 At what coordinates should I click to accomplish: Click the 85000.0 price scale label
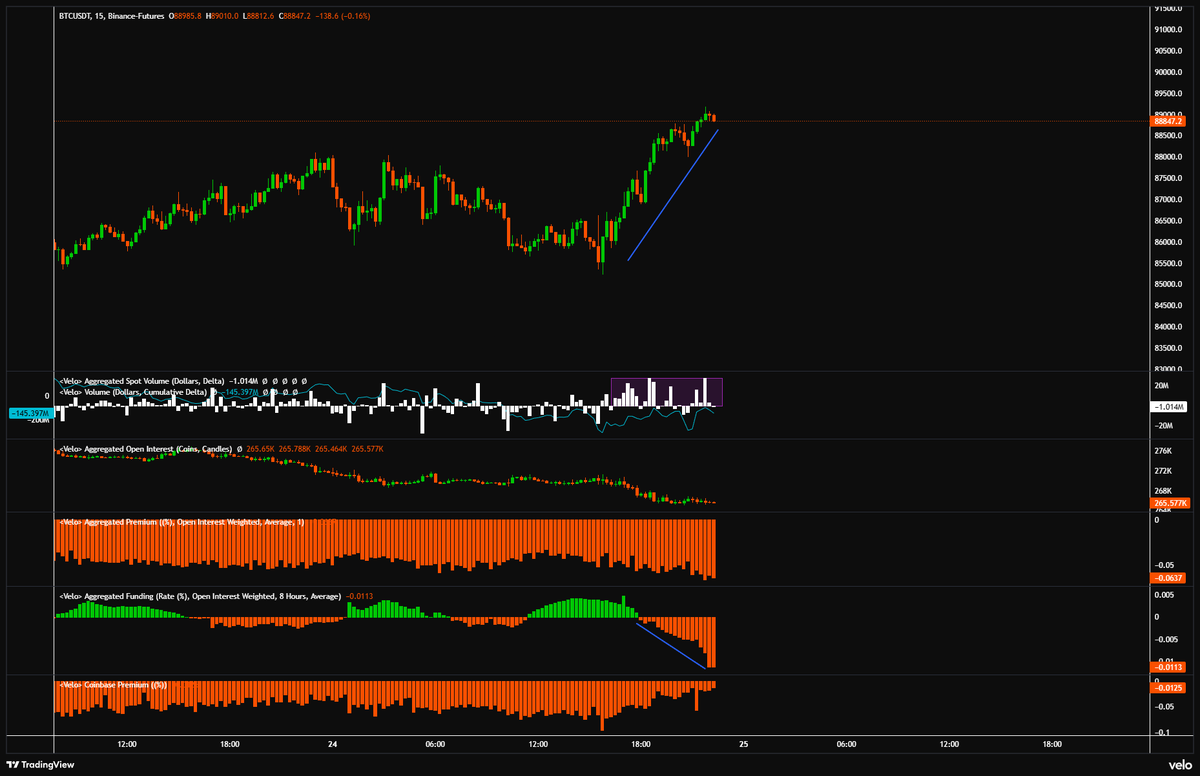pyautogui.click(x=1170, y=284)
